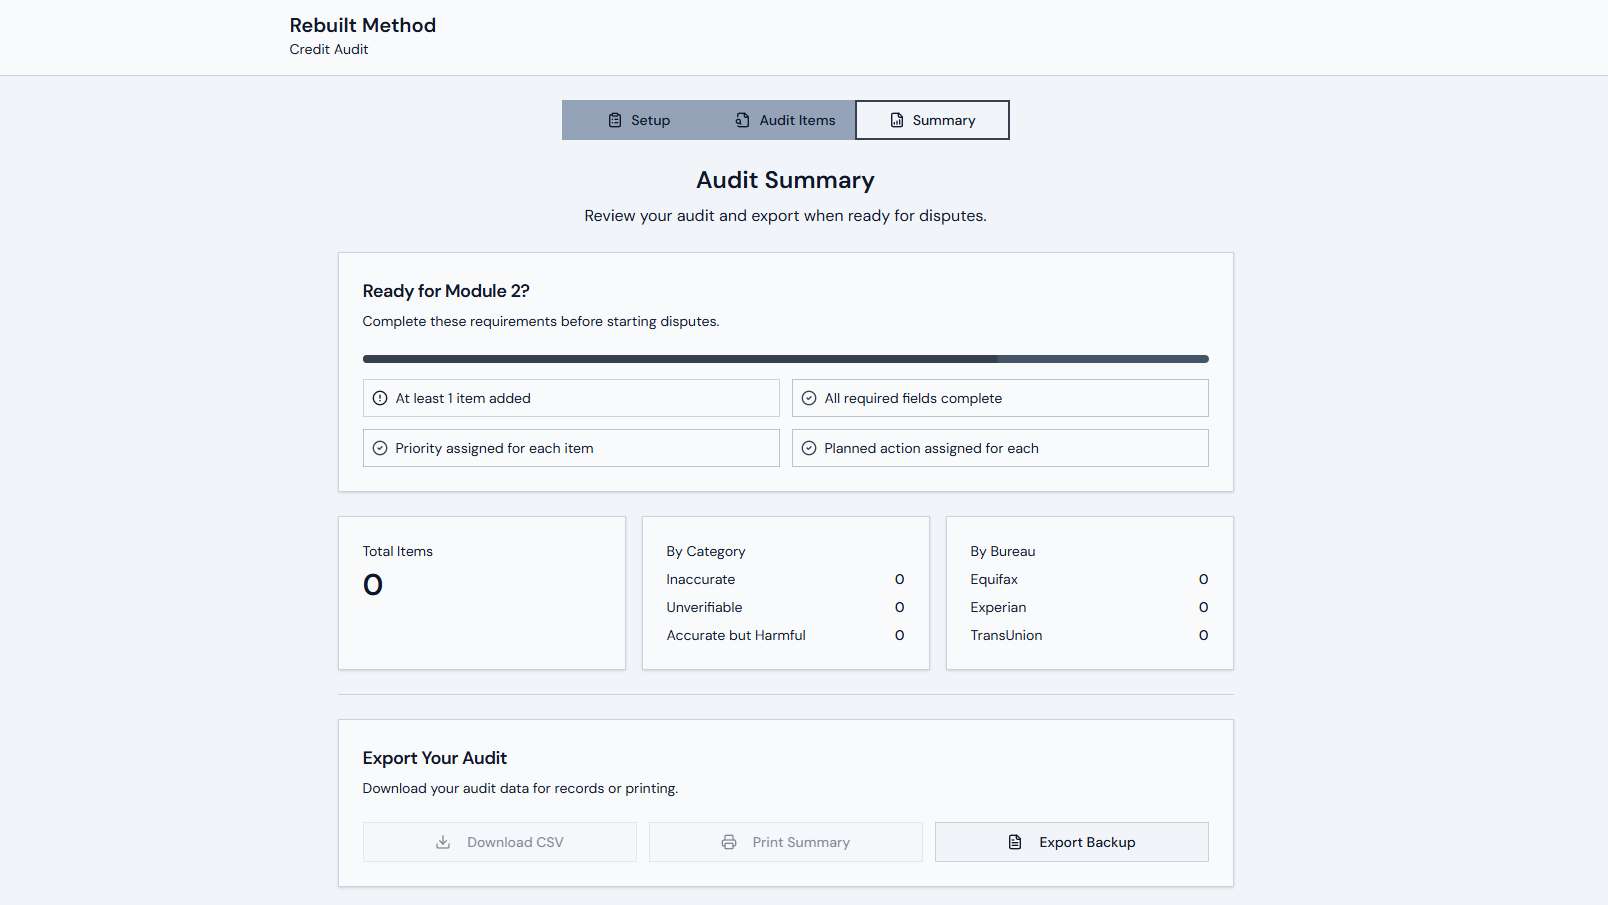
Task: Click check icon beside 'Planned action assigned for each'
Action: 809,448
